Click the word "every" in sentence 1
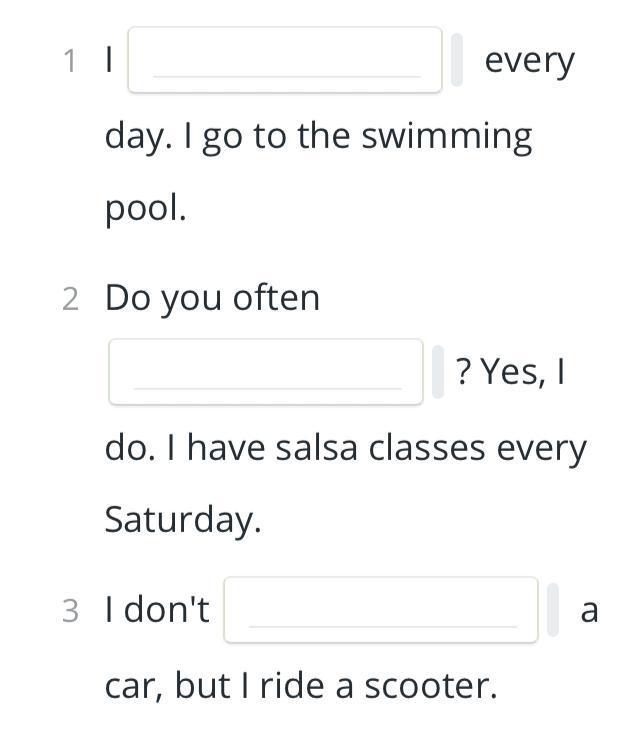Screen dimensions: 640x738 pos(529,61)
